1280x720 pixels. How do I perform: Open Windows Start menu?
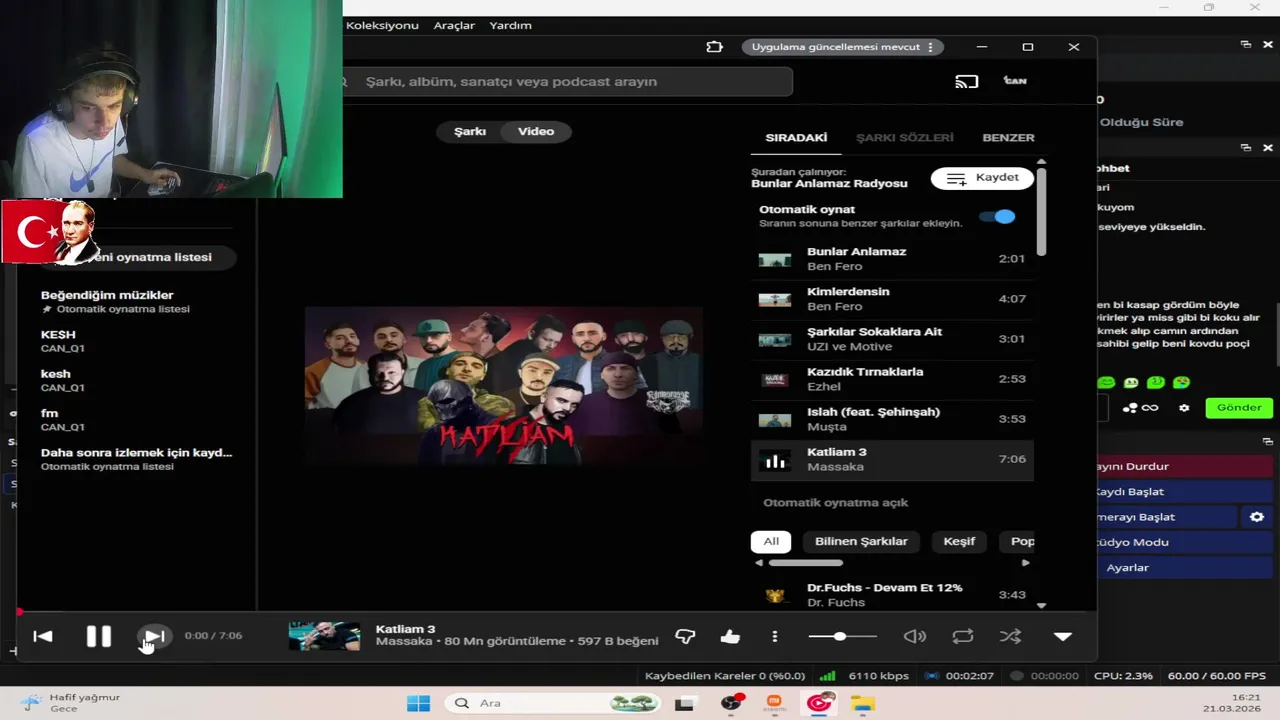(418, 703)
